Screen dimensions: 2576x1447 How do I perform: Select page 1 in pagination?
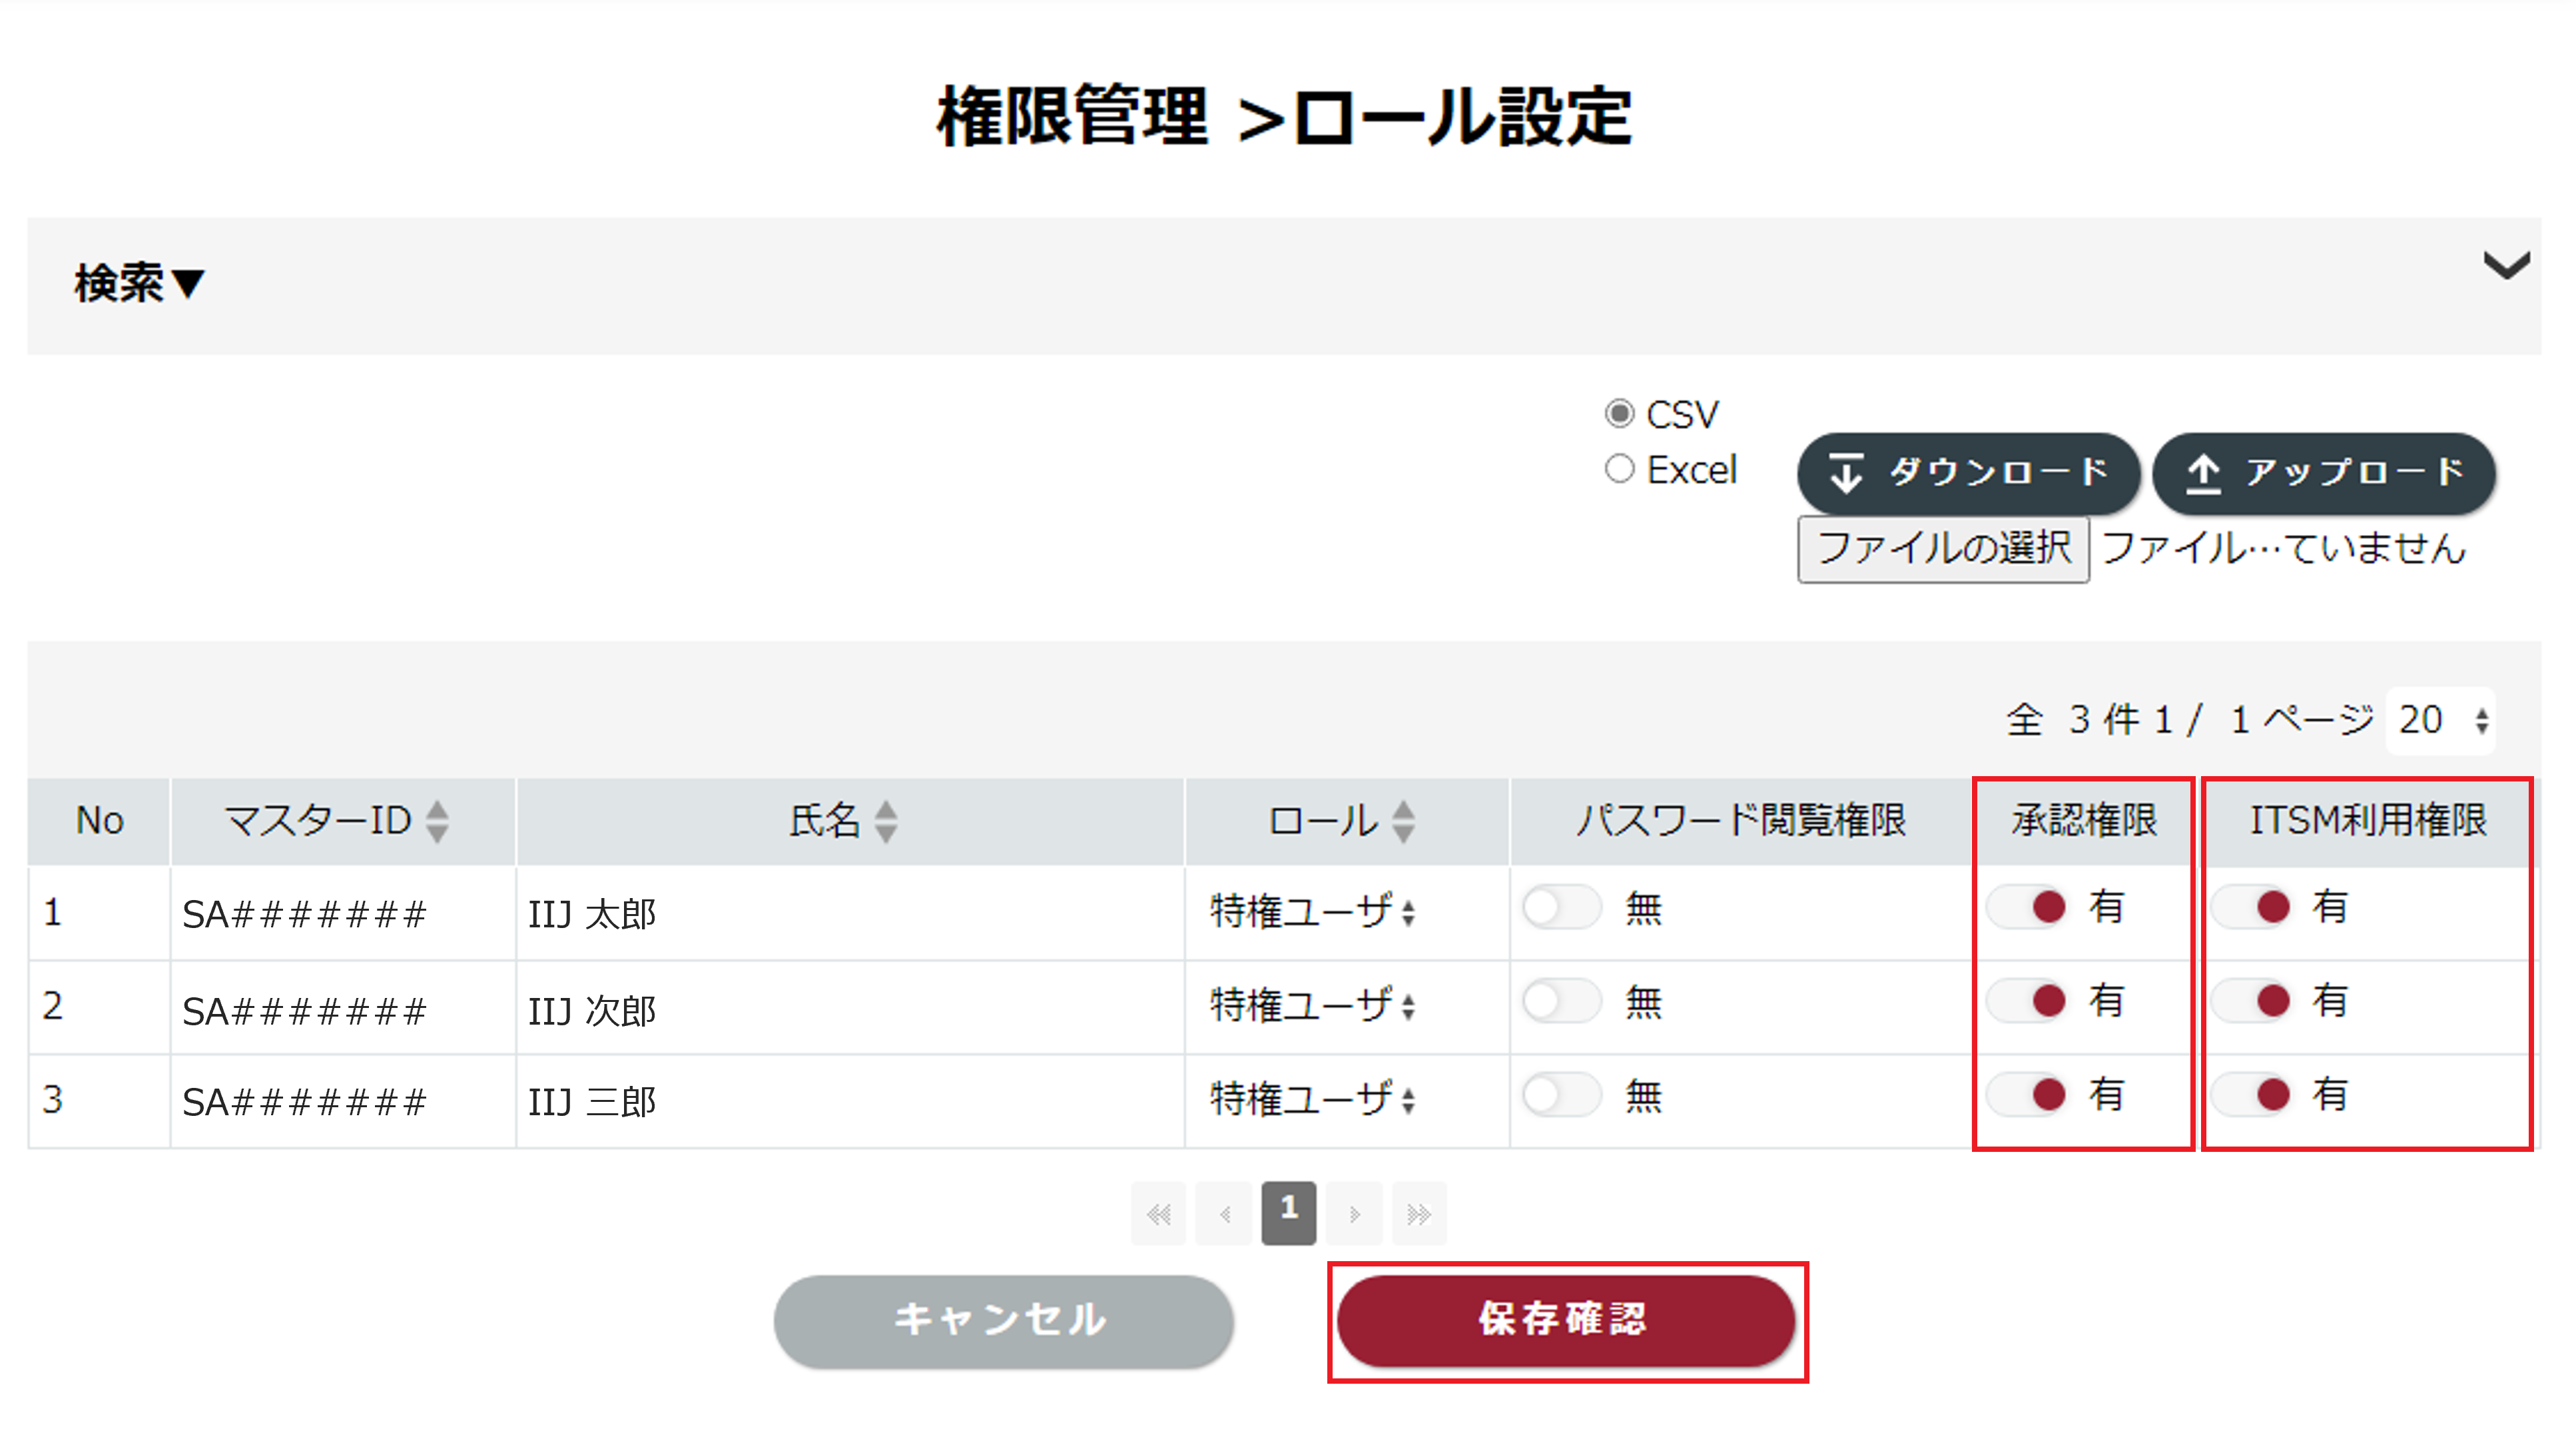pyautogui.click(x=1289, y=1213)
